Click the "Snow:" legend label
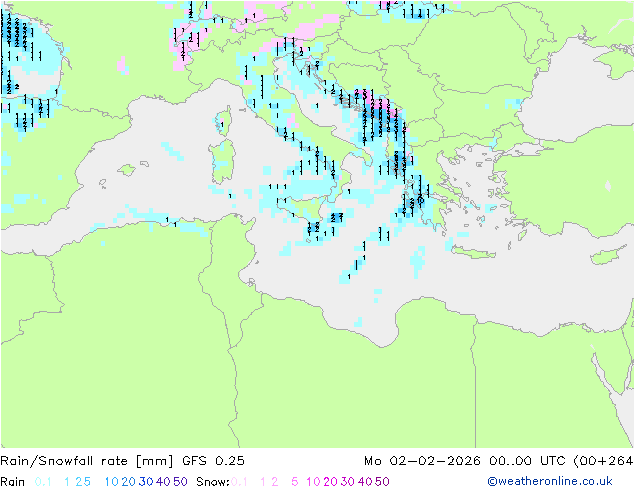Screen dimensions: 634x490 coord(213,482)
